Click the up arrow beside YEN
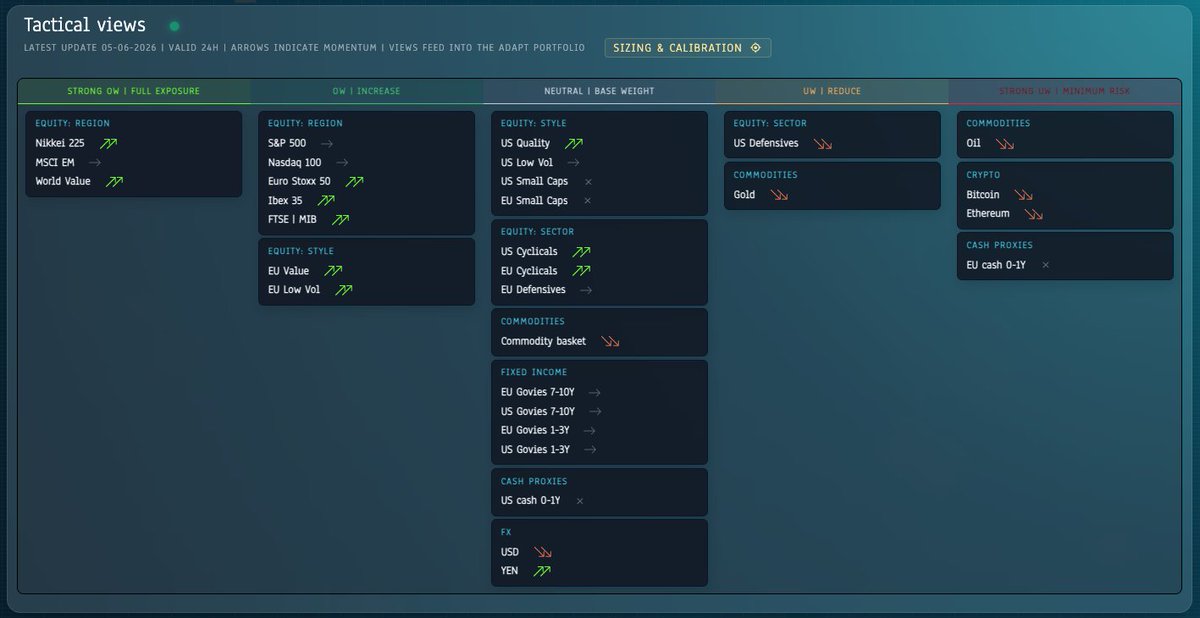The width and height of the screenshot is (1200, 618). coord(541,571)
